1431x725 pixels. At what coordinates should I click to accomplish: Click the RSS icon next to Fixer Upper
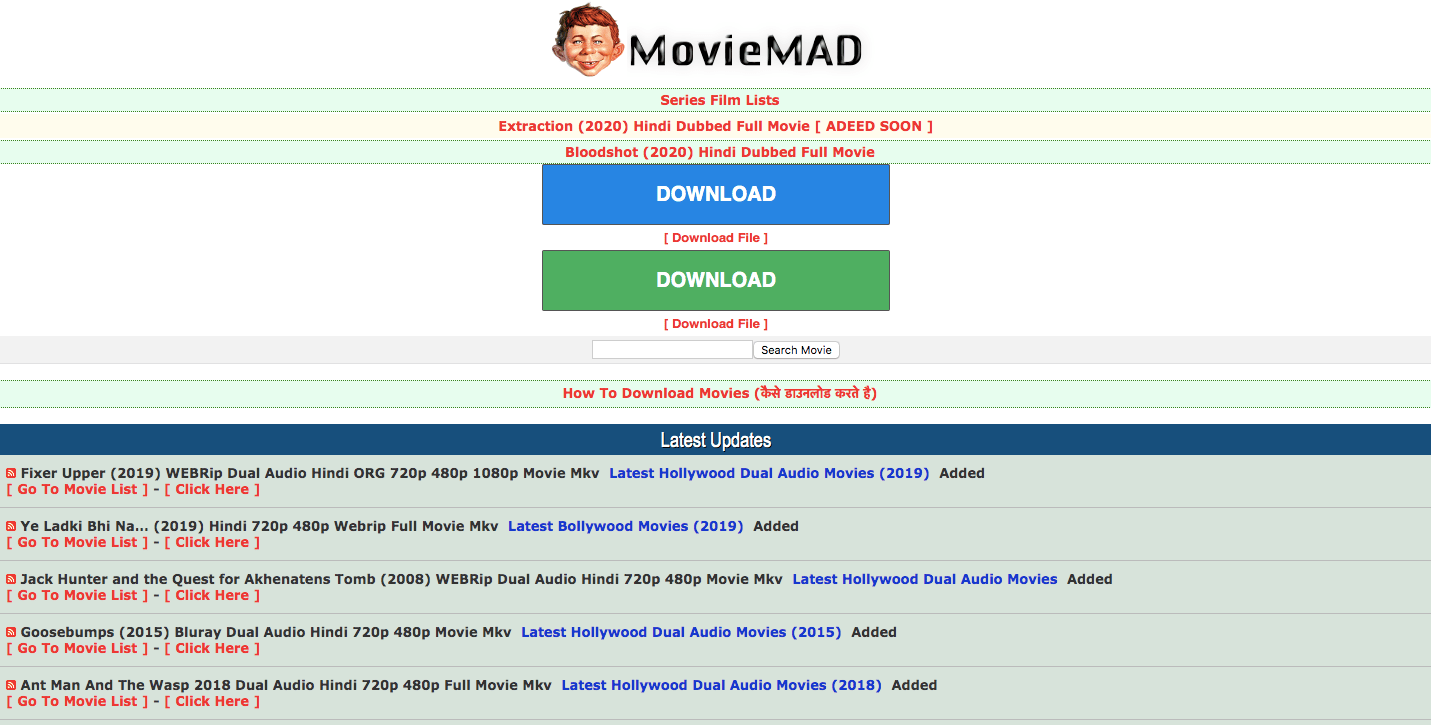click(10, 472)
